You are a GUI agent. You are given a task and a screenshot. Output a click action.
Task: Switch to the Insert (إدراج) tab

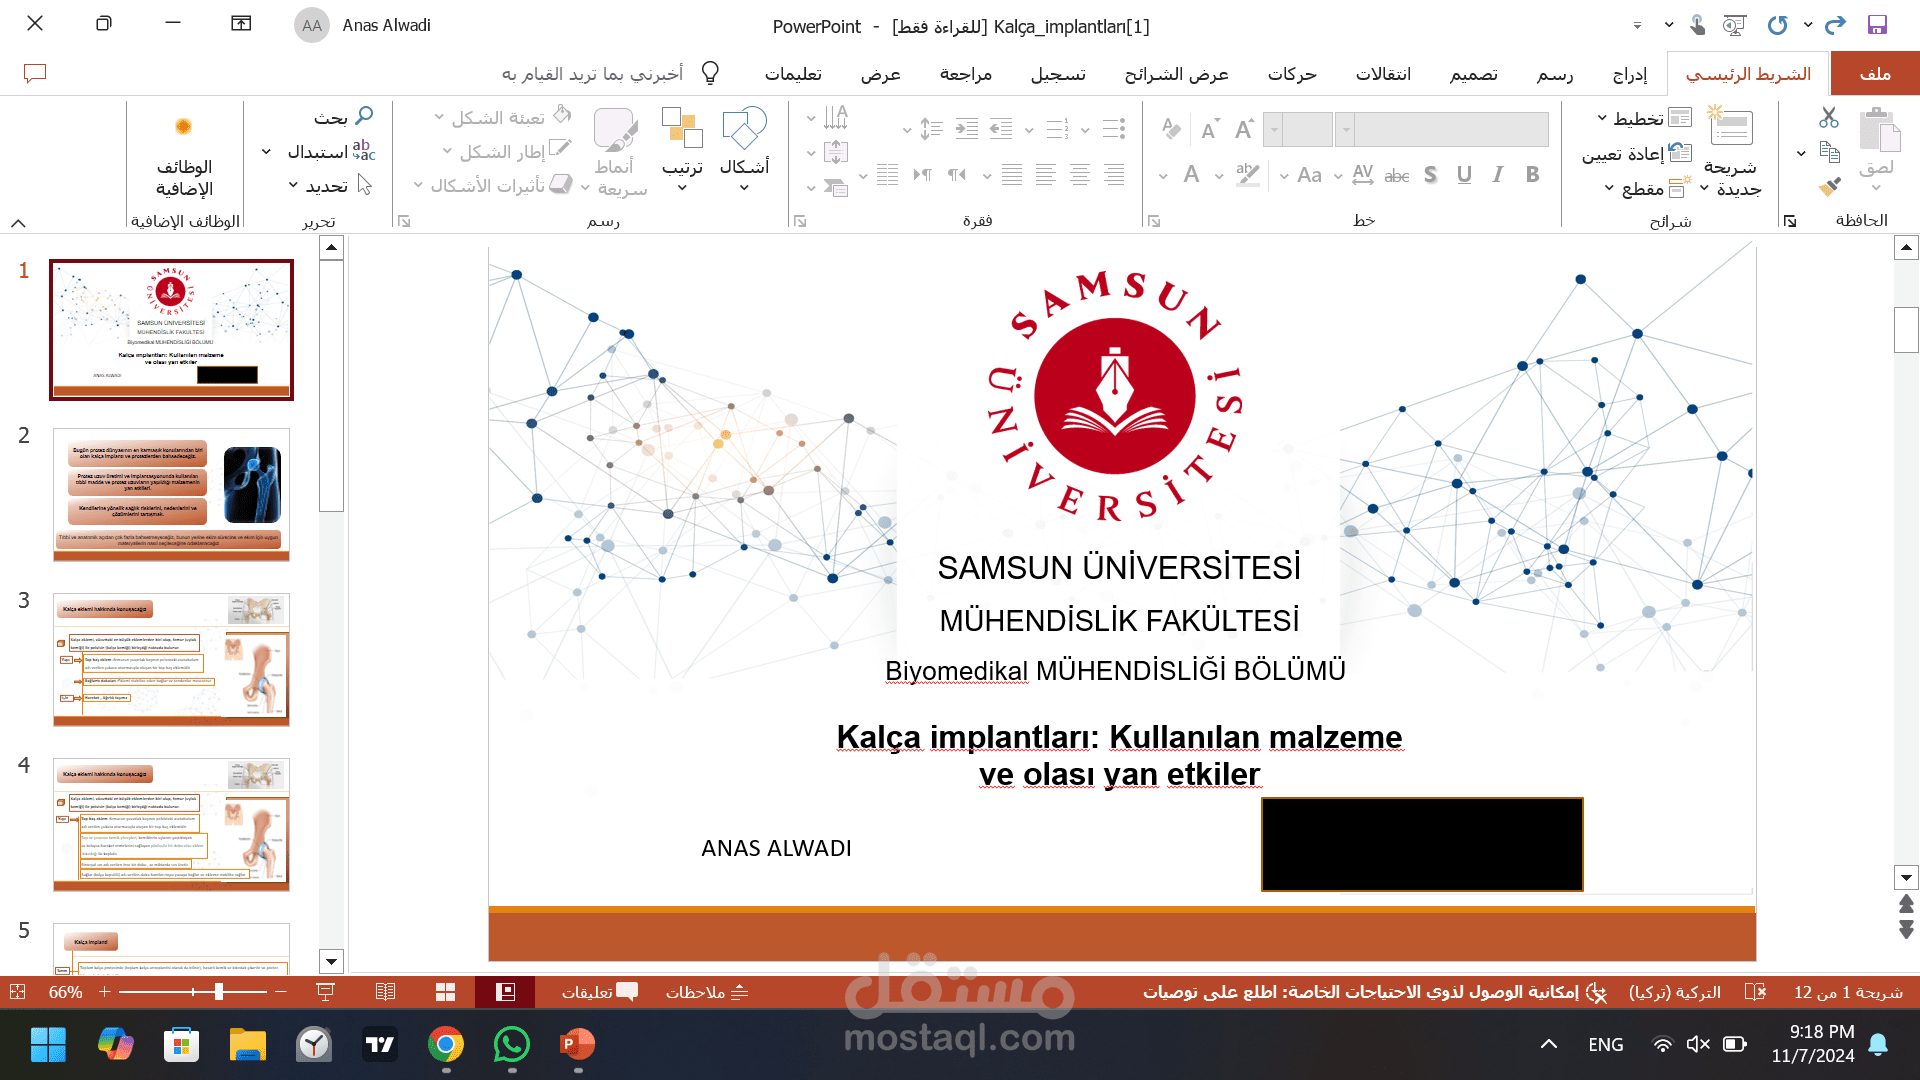coord(1630,74)
